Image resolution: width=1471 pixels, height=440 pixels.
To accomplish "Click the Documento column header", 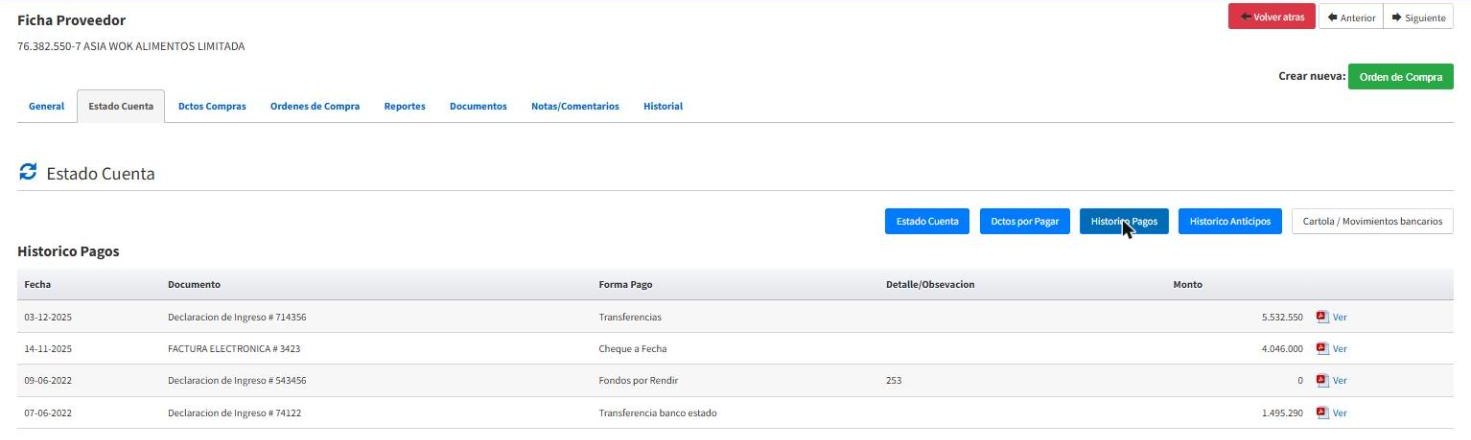I will point(194,285).
